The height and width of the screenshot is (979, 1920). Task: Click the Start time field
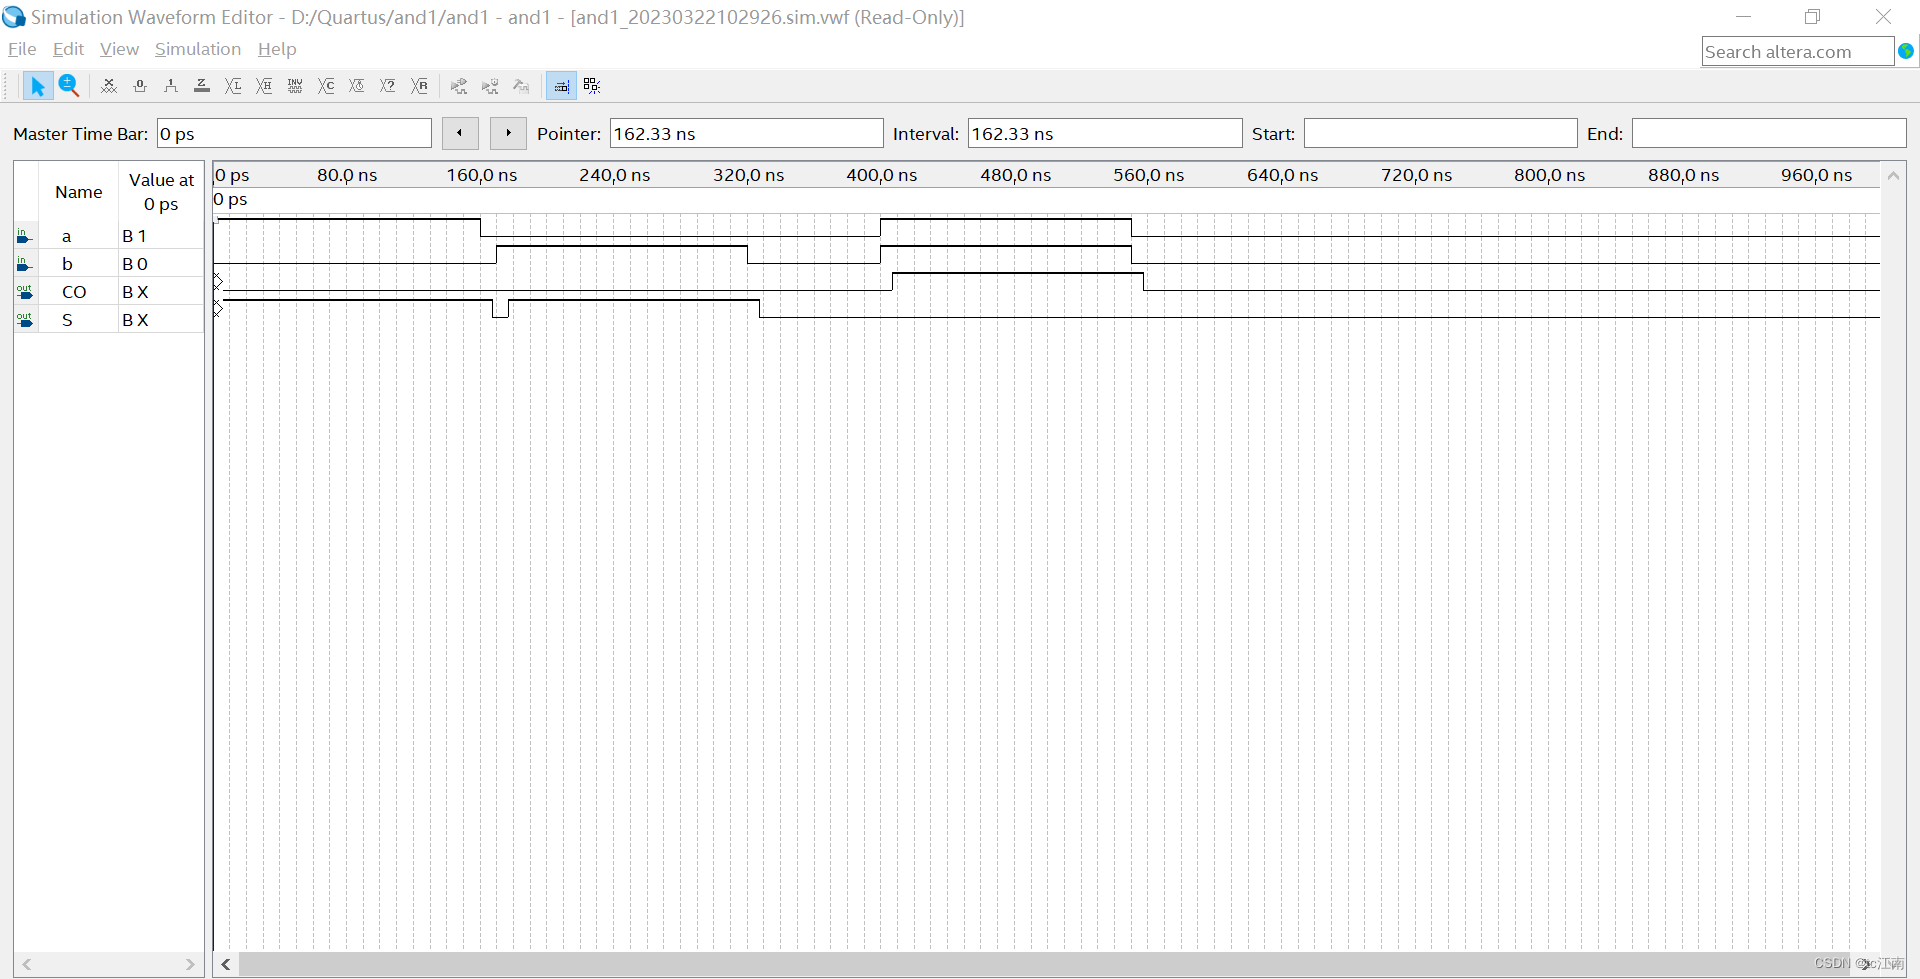pos(1441,134)
